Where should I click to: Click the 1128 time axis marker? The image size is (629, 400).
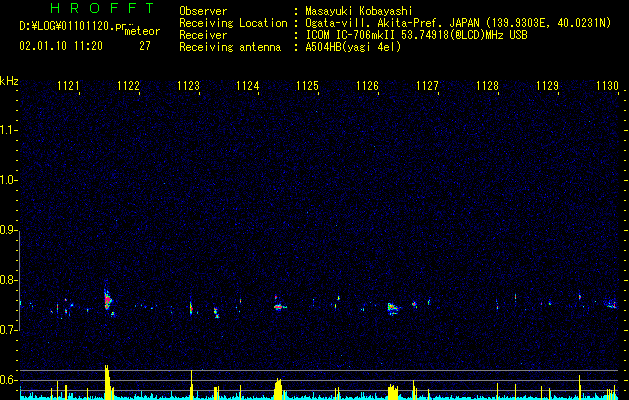[x=487, y=85]
